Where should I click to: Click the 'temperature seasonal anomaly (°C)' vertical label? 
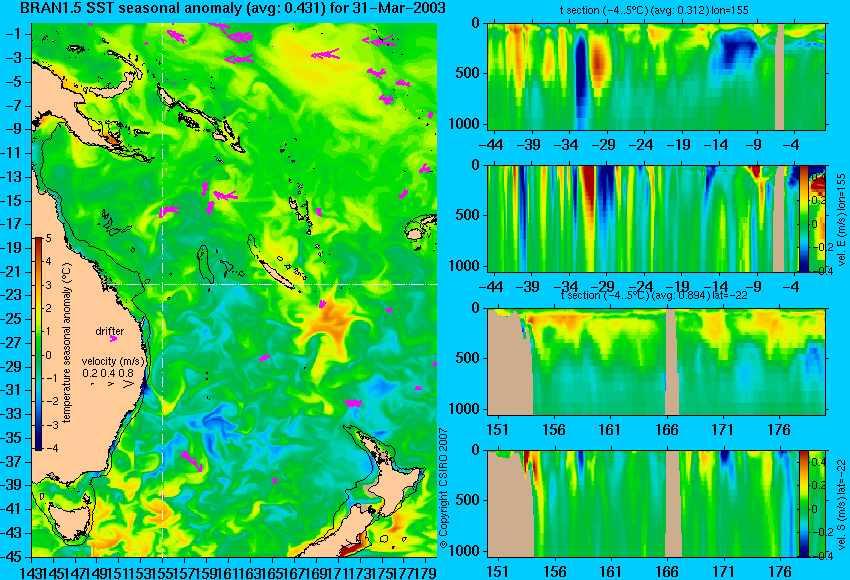click(66, 343)
